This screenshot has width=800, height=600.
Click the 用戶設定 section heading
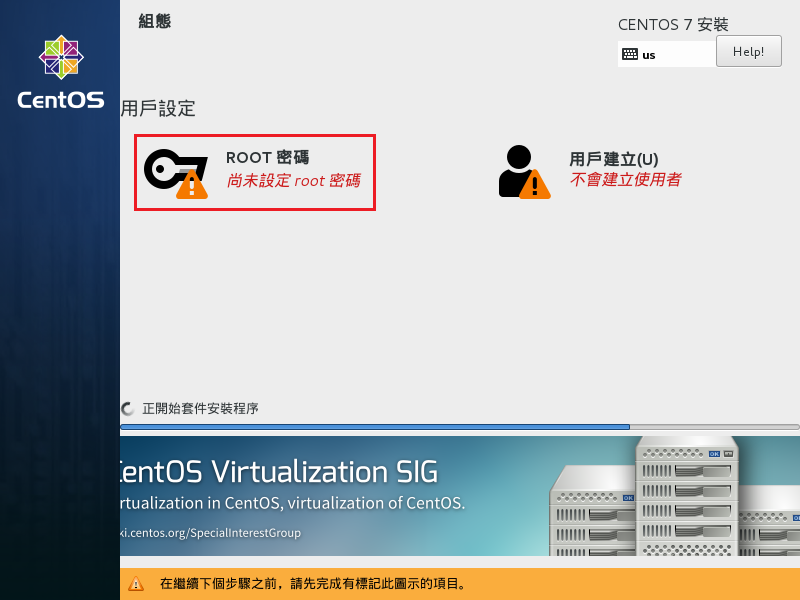(158, 109)
